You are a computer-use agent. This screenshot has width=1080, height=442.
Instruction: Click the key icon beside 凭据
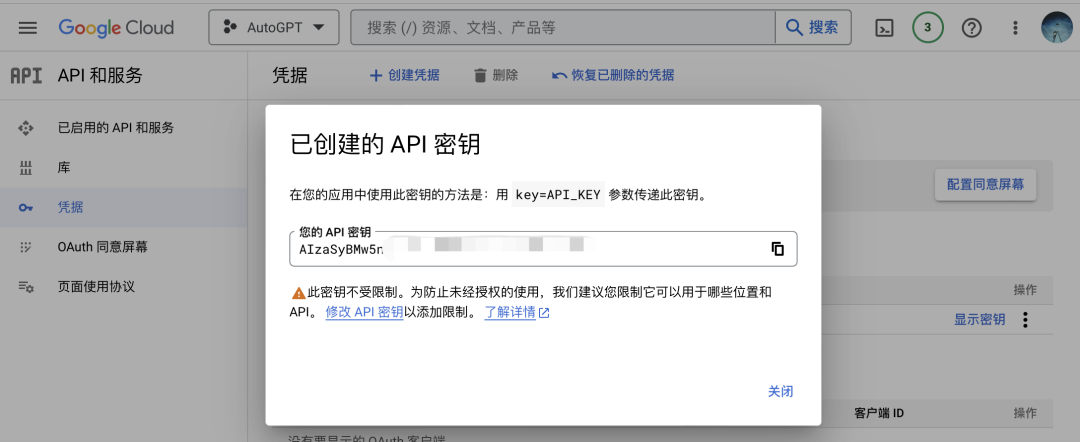pyautogui.click(x=26, y=208)
